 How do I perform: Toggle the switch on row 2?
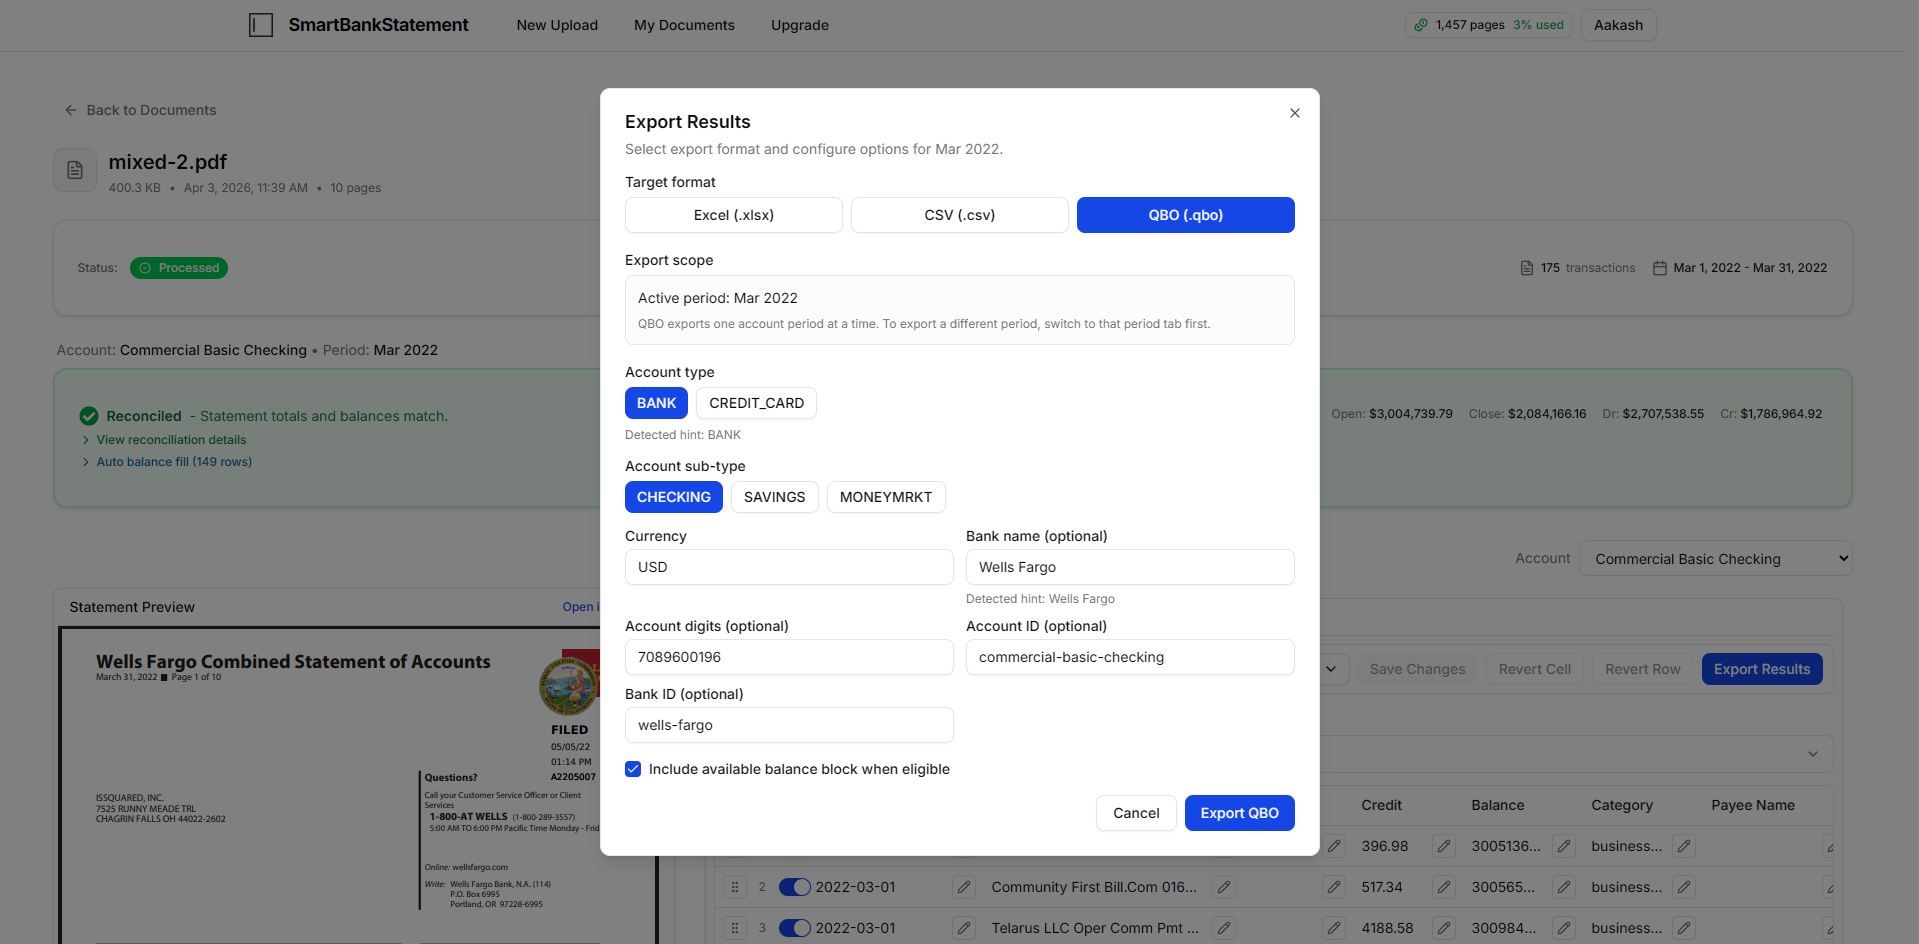point(795,887)
